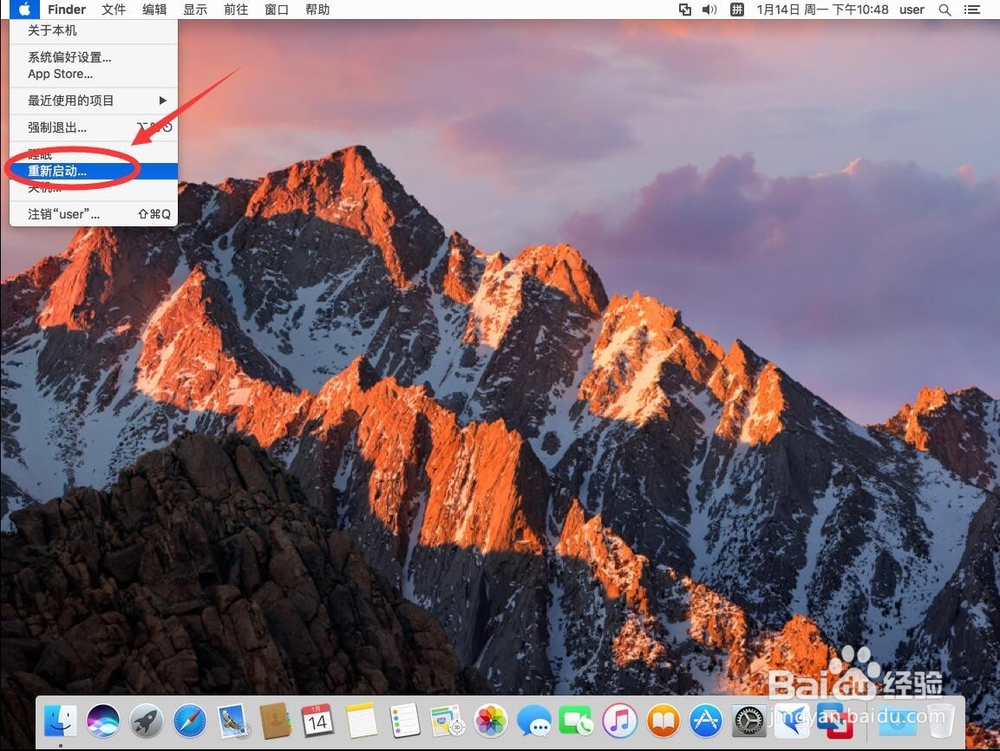Open System Preferences gear in Dock
This screenshot has height=751, width=1000.
pos(748,721)
